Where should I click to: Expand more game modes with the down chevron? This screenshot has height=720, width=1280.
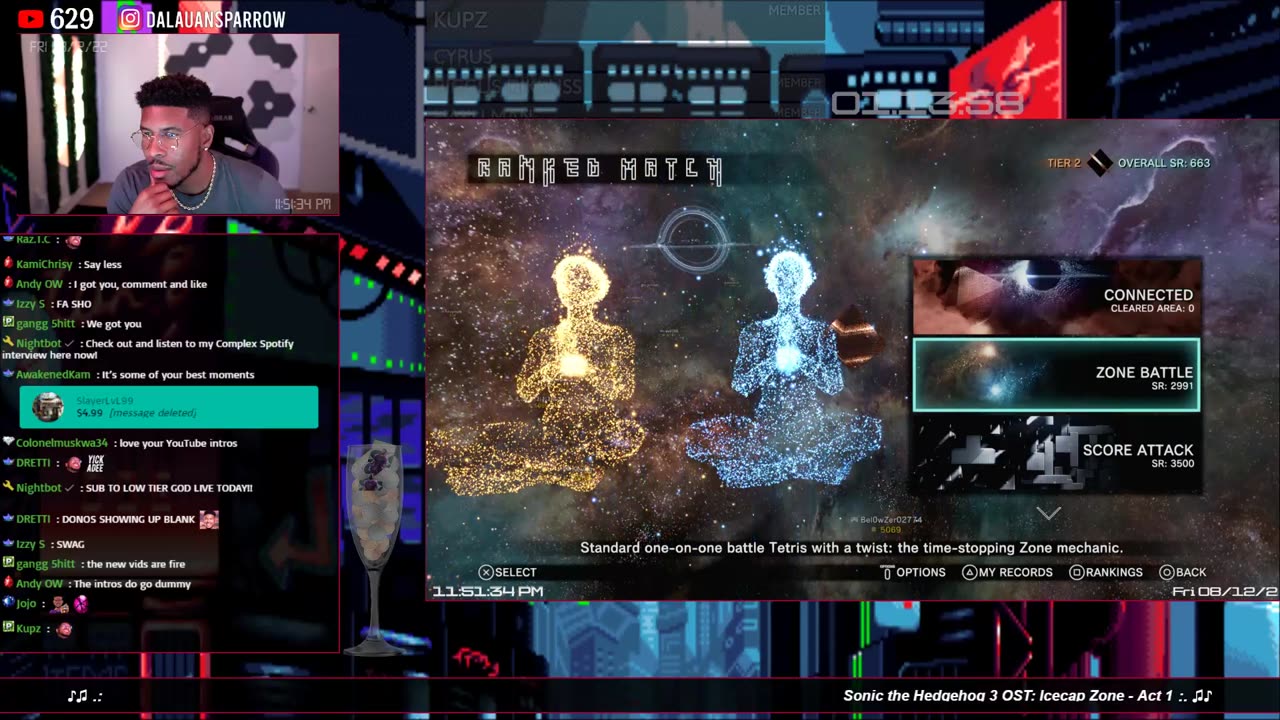(x=1048, y=513)
